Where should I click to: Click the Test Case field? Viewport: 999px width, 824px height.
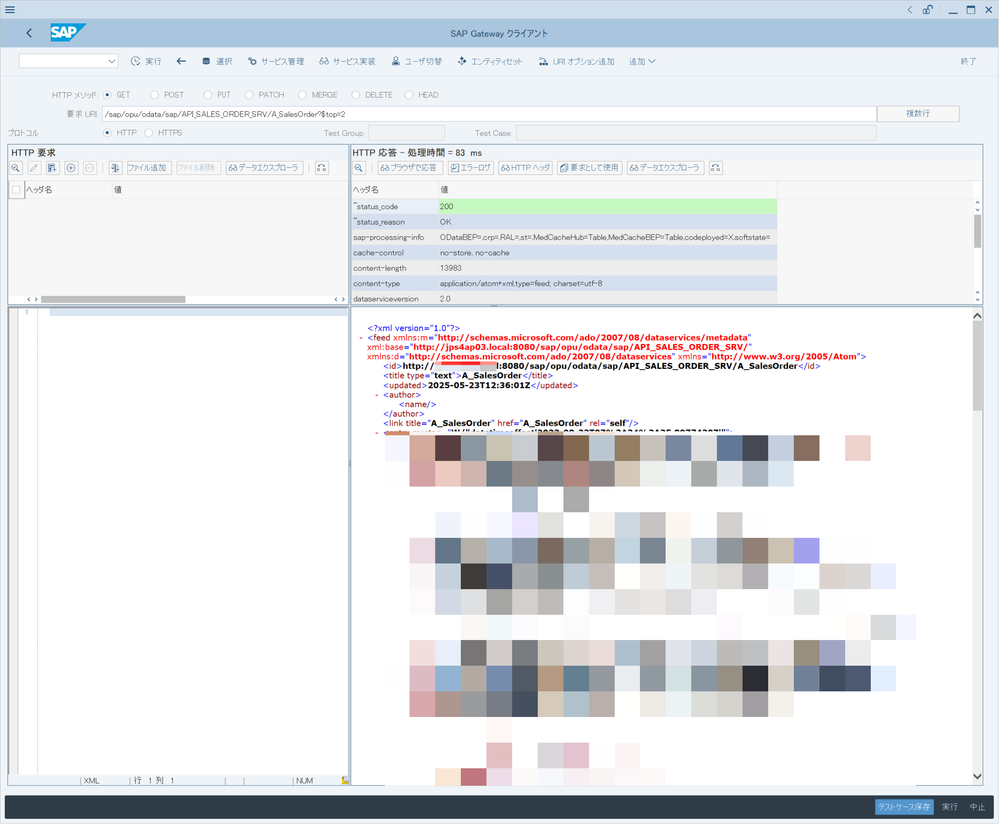click(696, 133)
